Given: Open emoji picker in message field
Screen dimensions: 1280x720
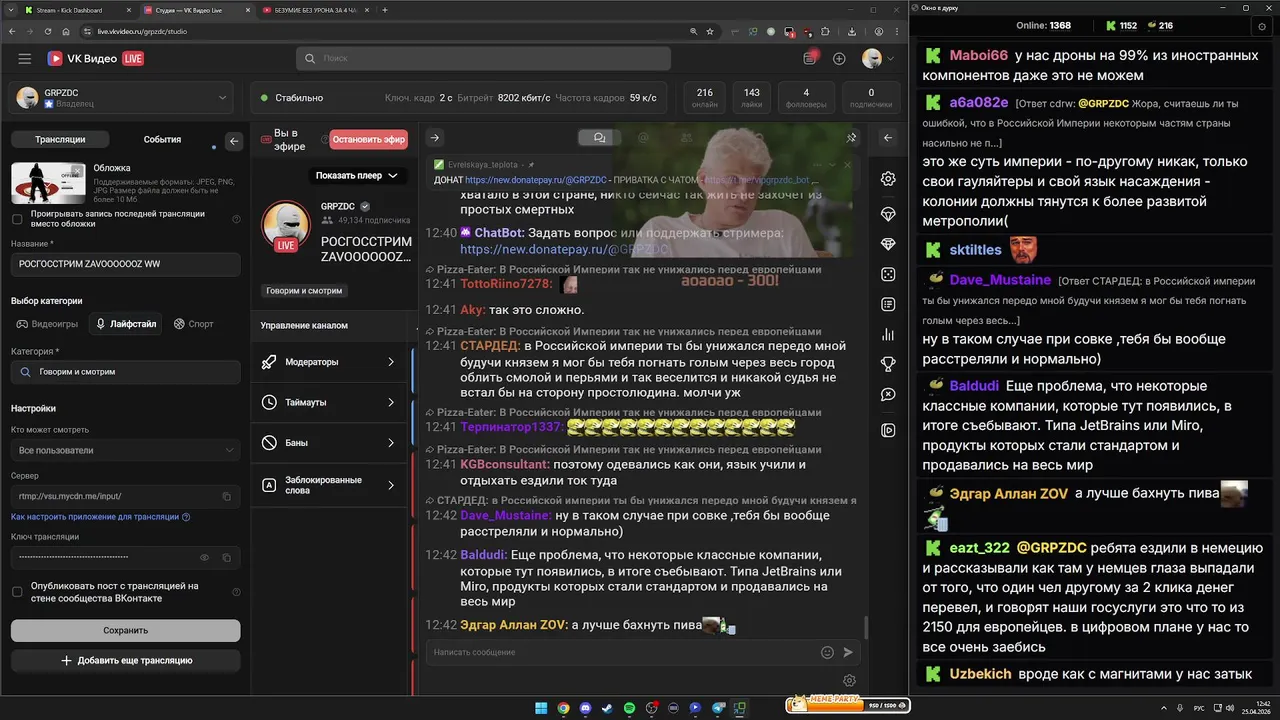Looking at the screenshot, I should tap(827, 652).
